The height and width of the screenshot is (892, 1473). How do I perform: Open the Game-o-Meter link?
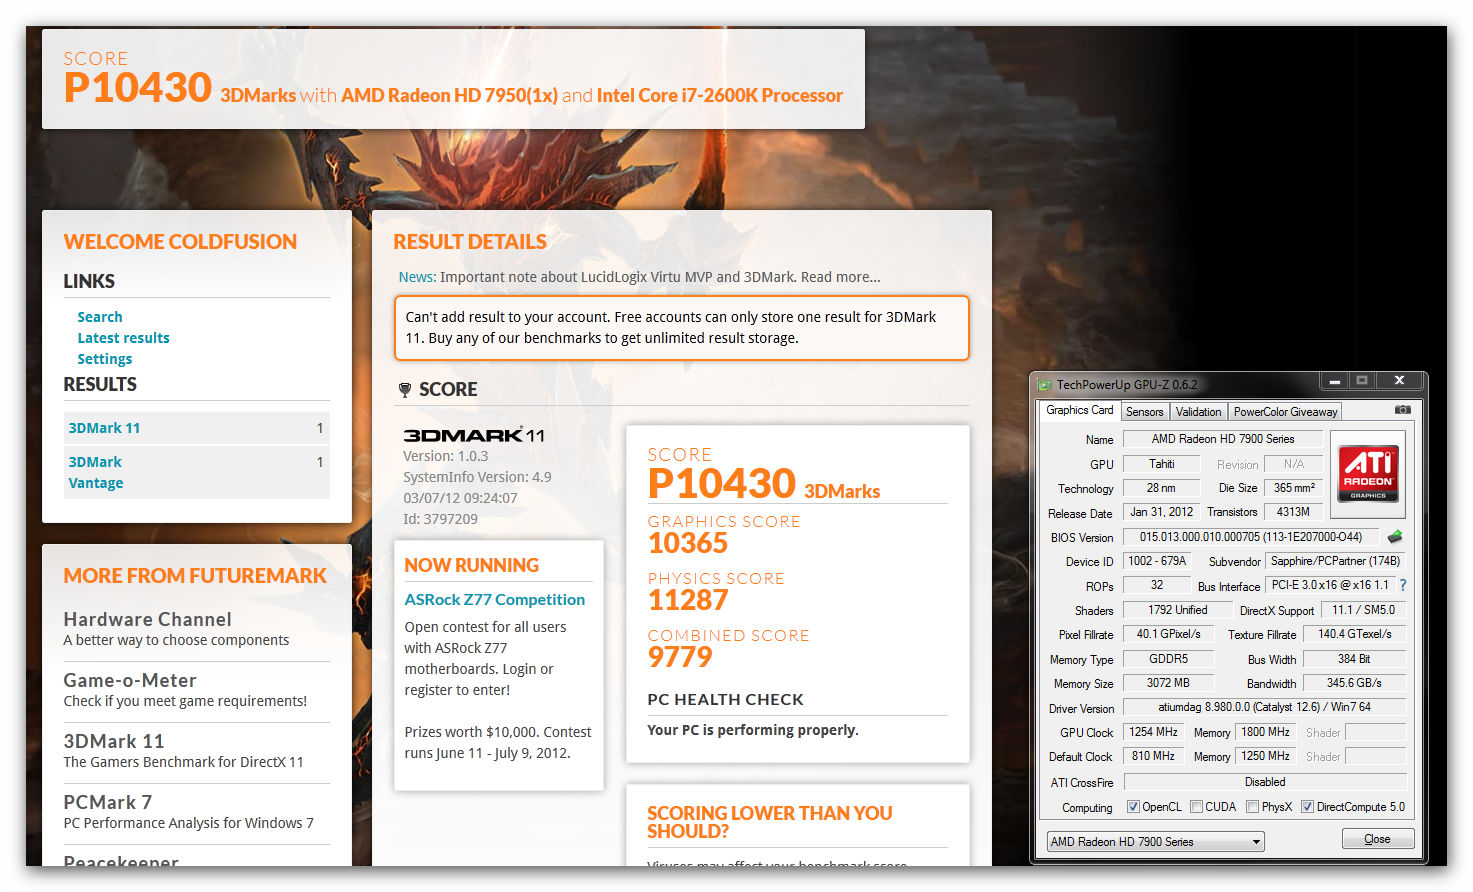coord(129,680)
